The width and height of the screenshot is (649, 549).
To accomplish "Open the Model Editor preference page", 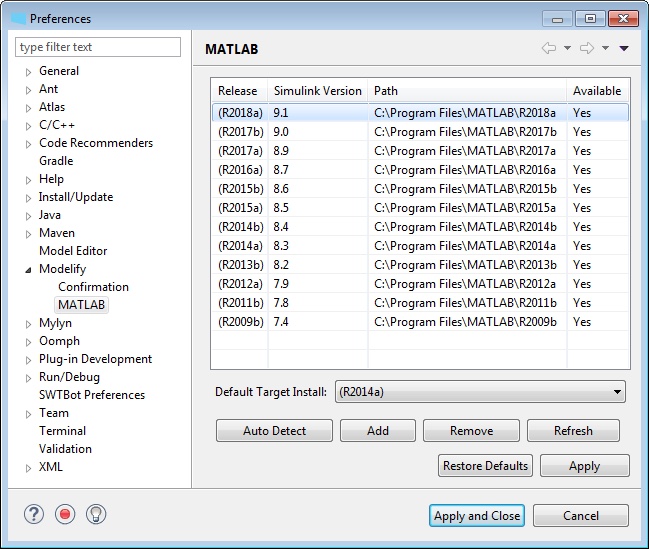I will point(73,250).
